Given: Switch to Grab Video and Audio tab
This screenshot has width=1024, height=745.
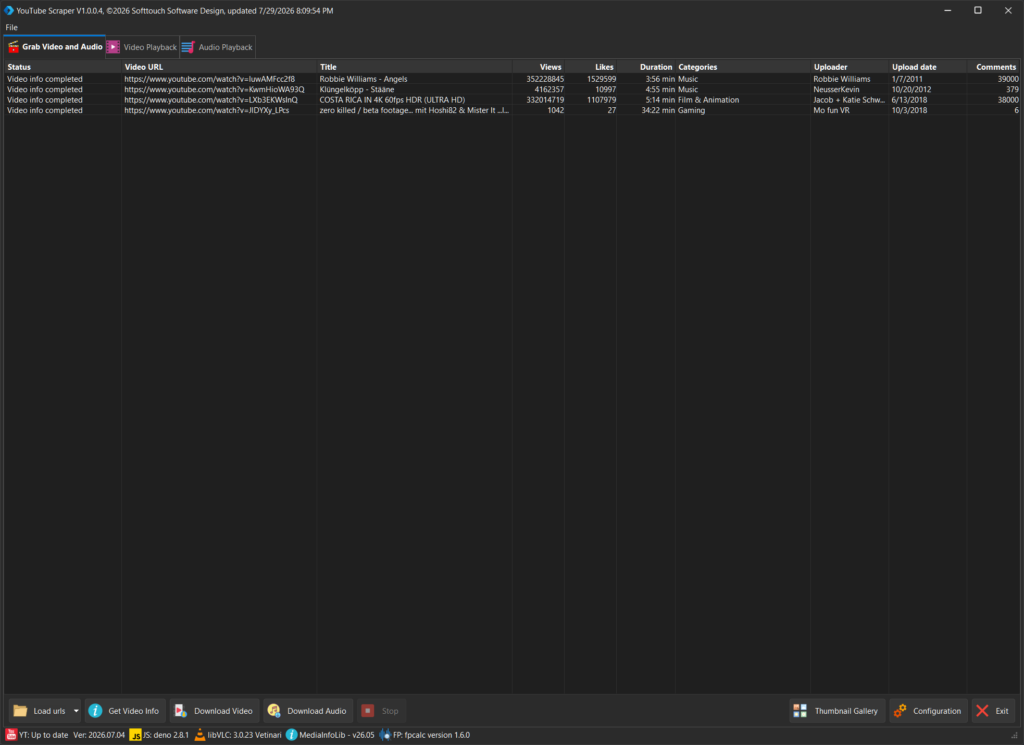Looking at the screenshot, I should (55, 47).
